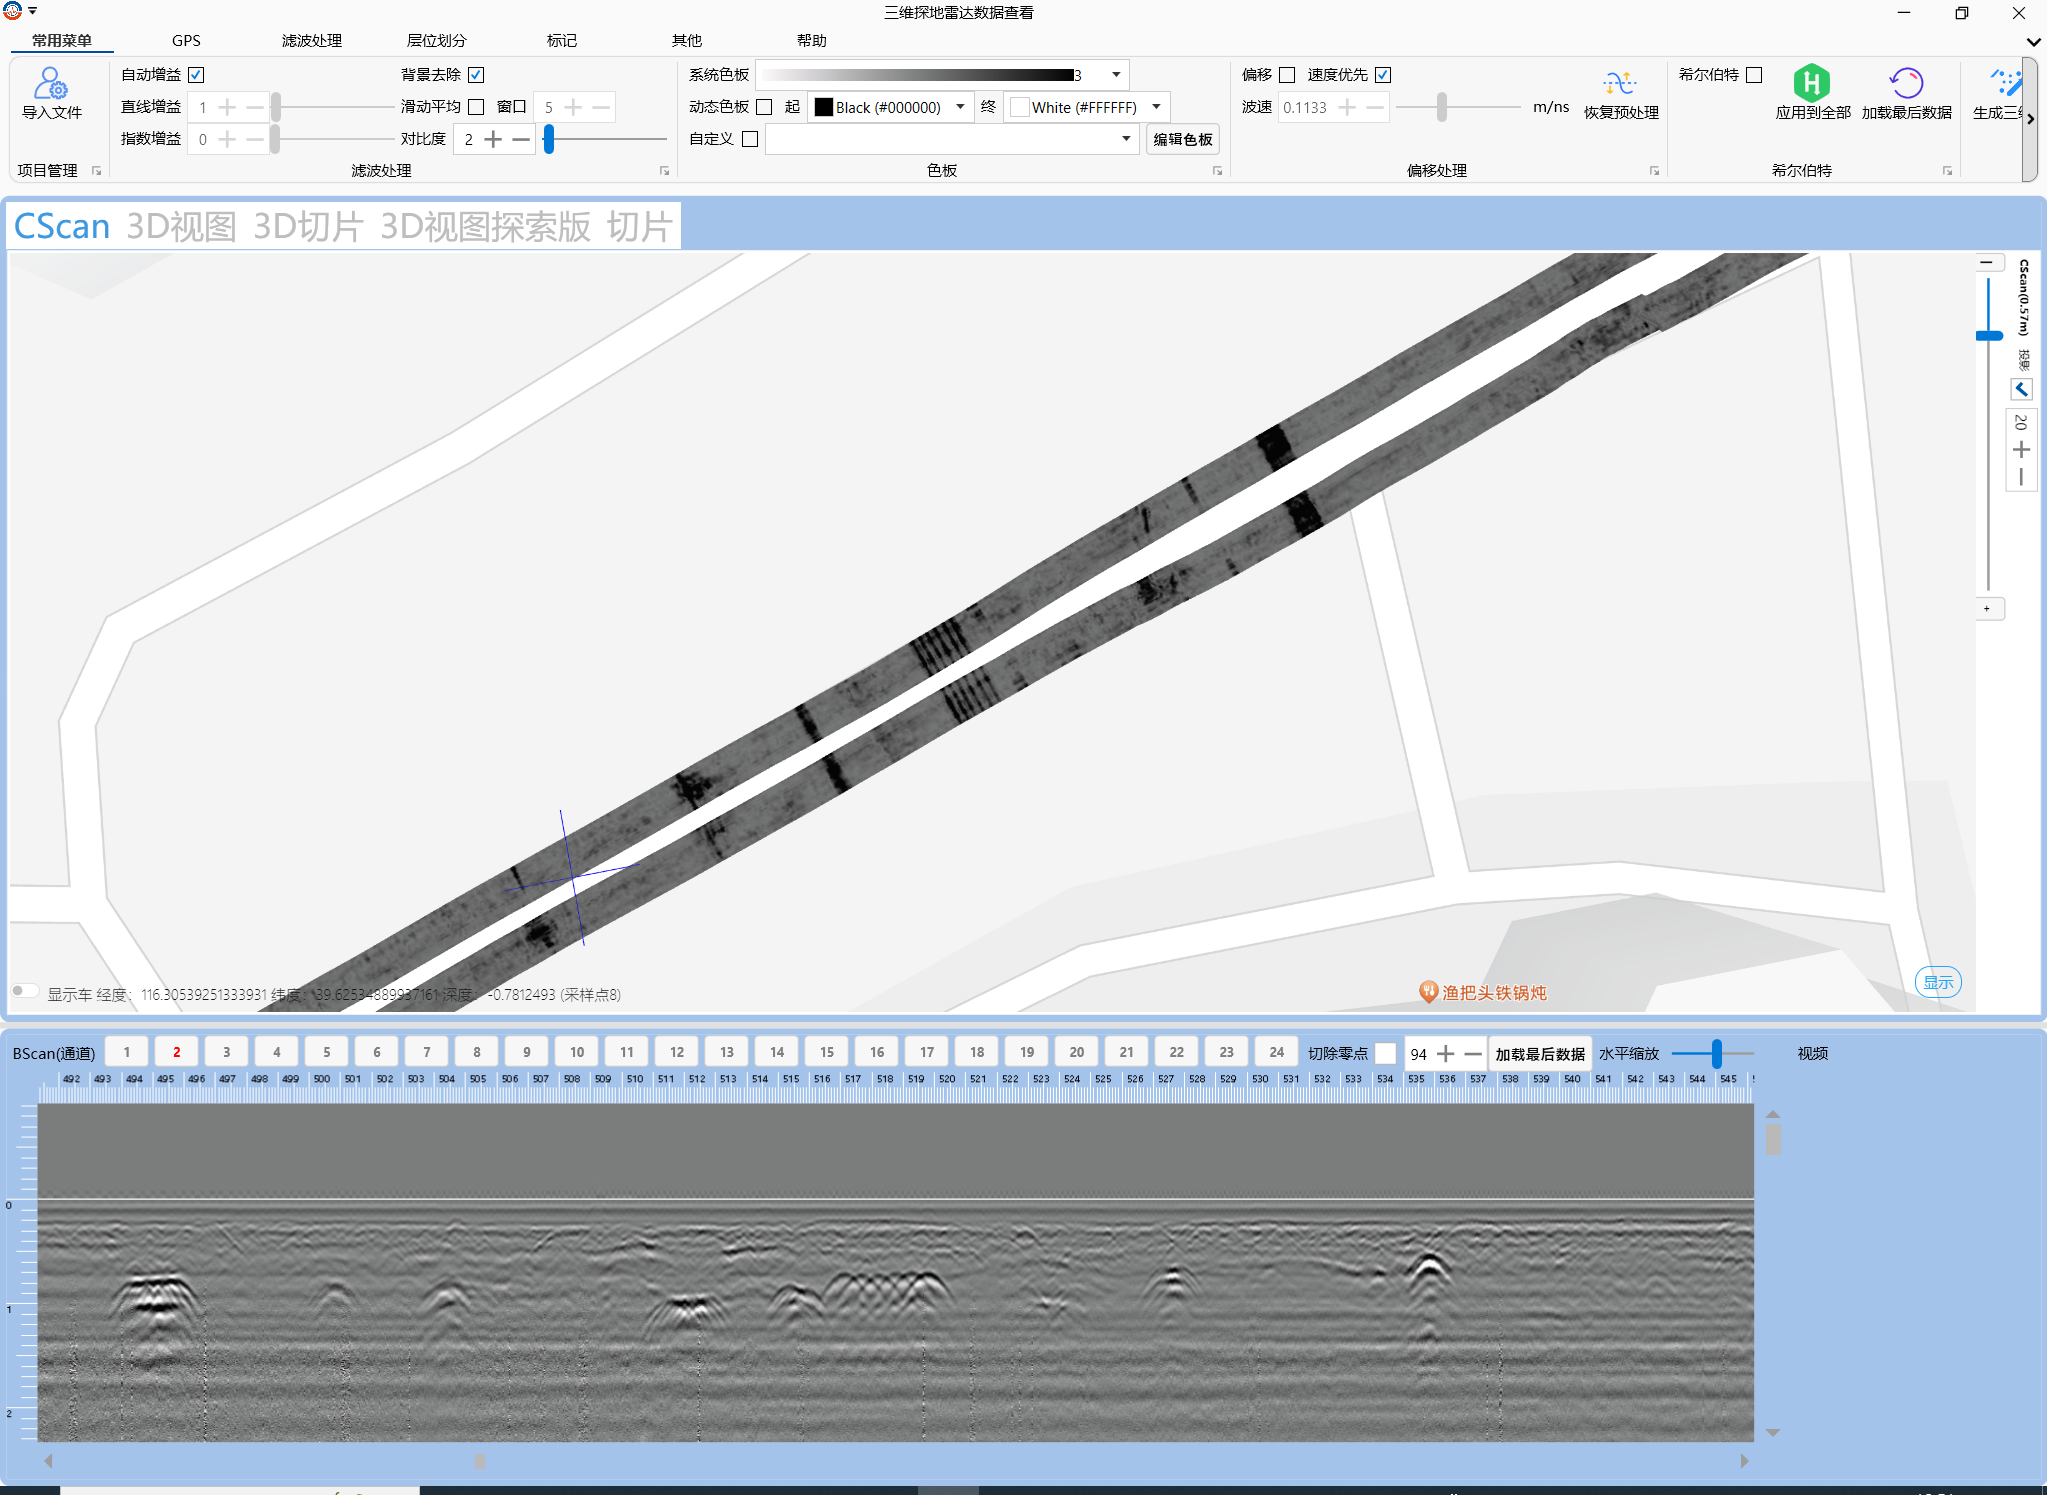Enable the sliding average (滑动平均) checkbox
The height and width of the screenshot is (1495, 2047).
(x=477, y=107)
